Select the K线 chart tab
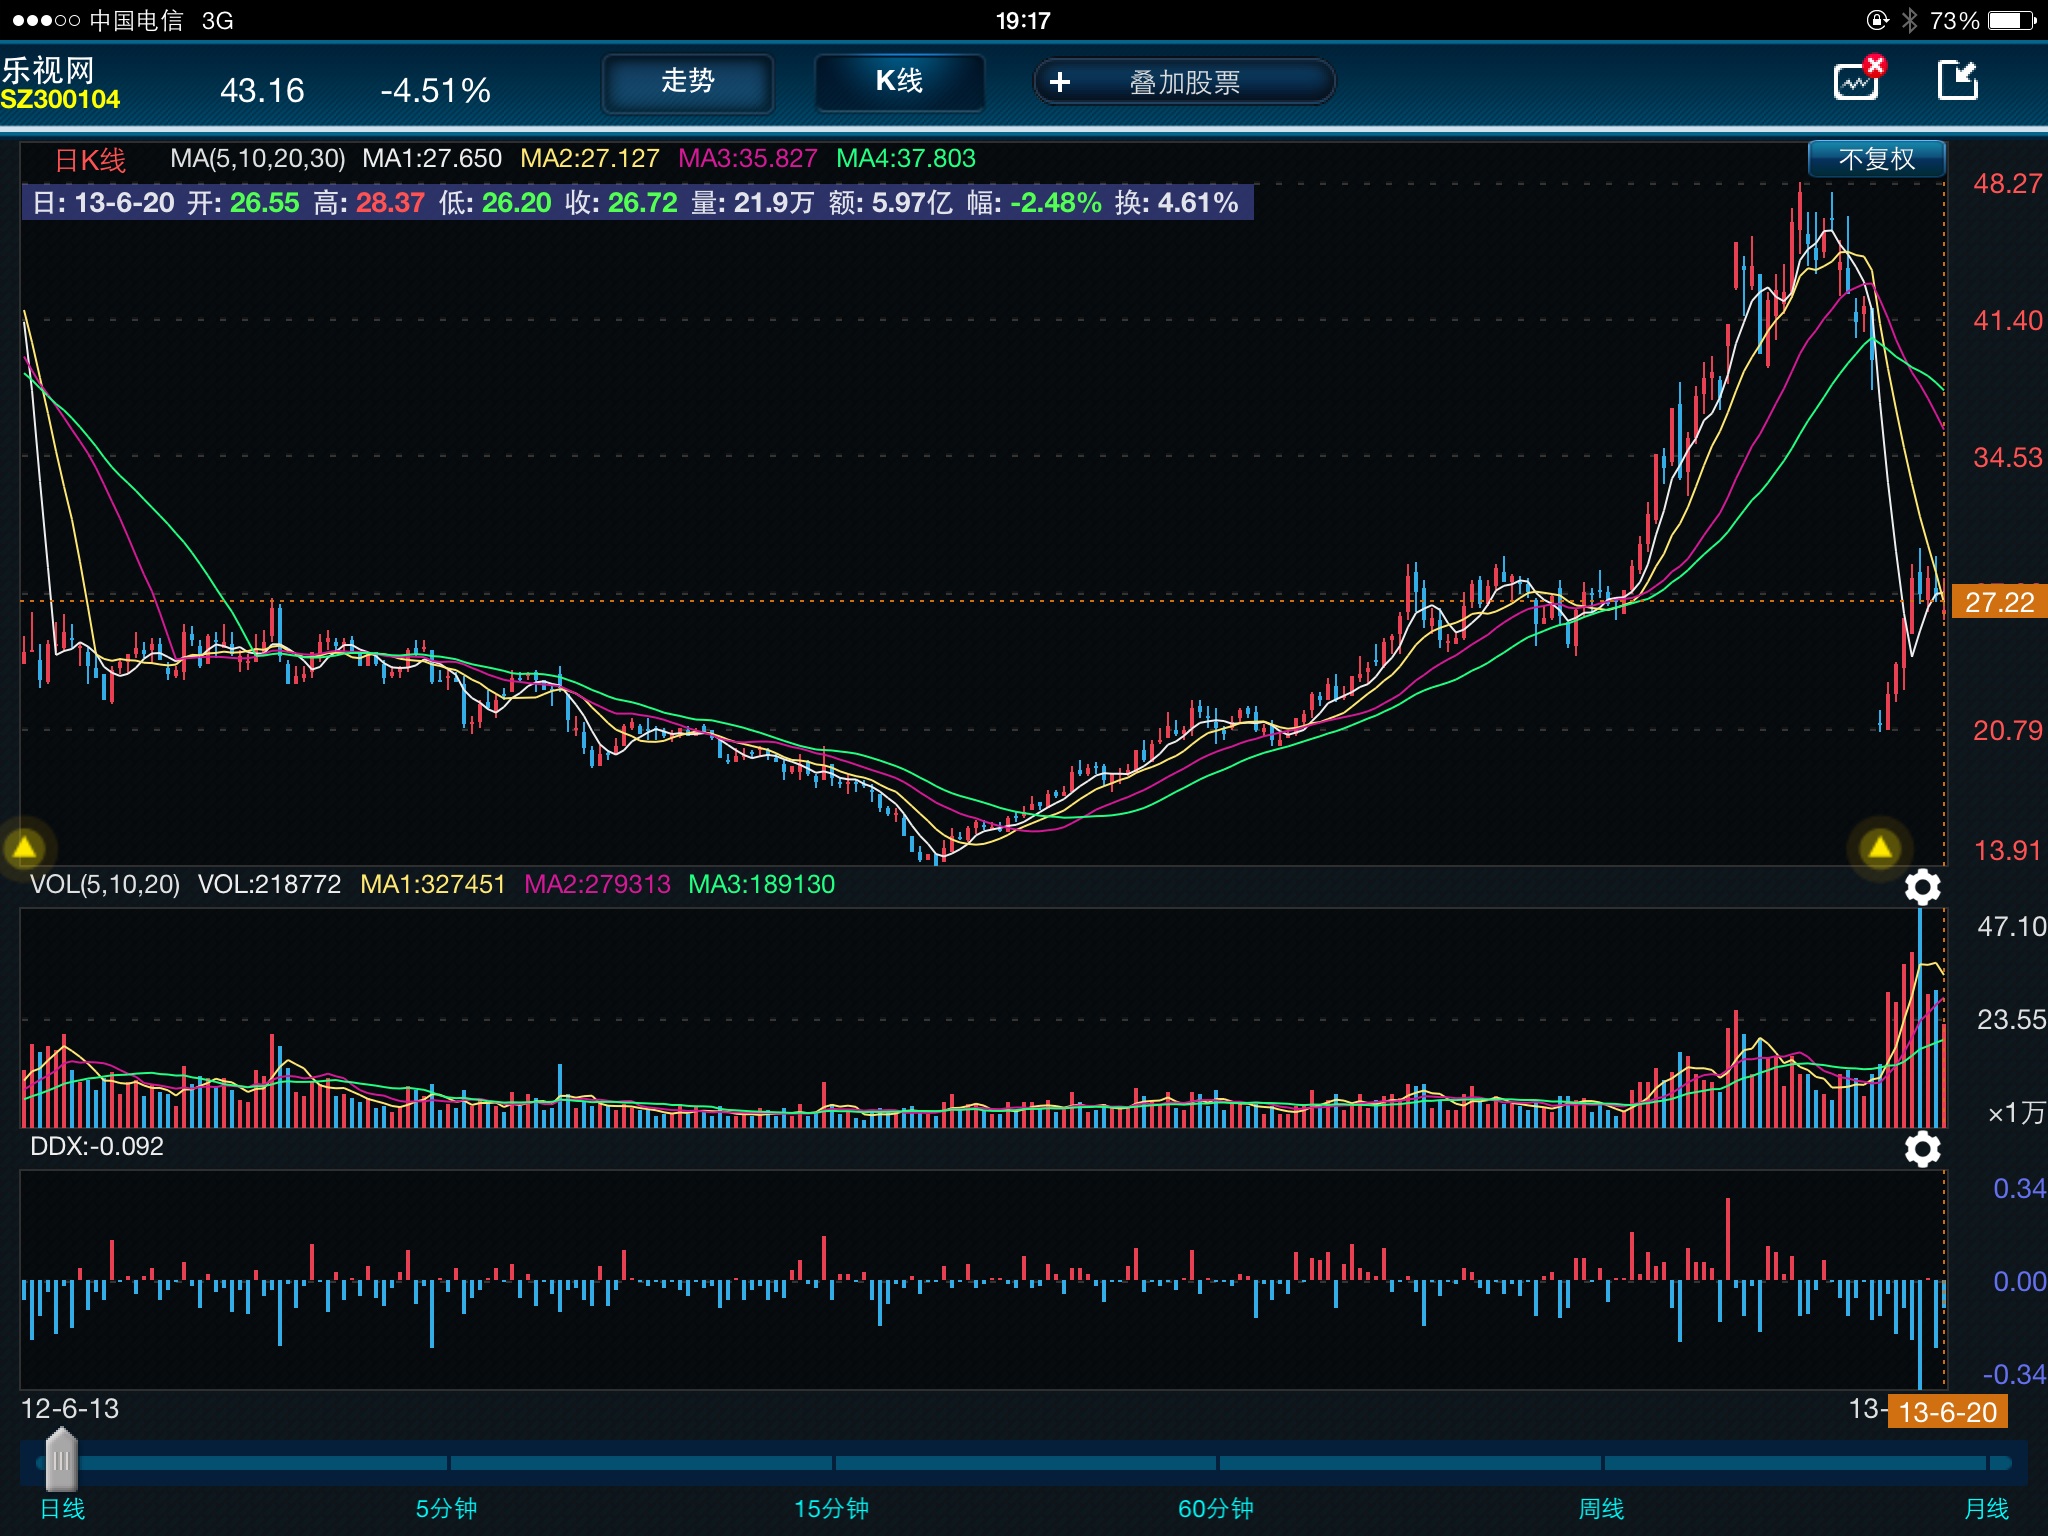Screen dimensions: 2048x1536 tap(899, 82)
